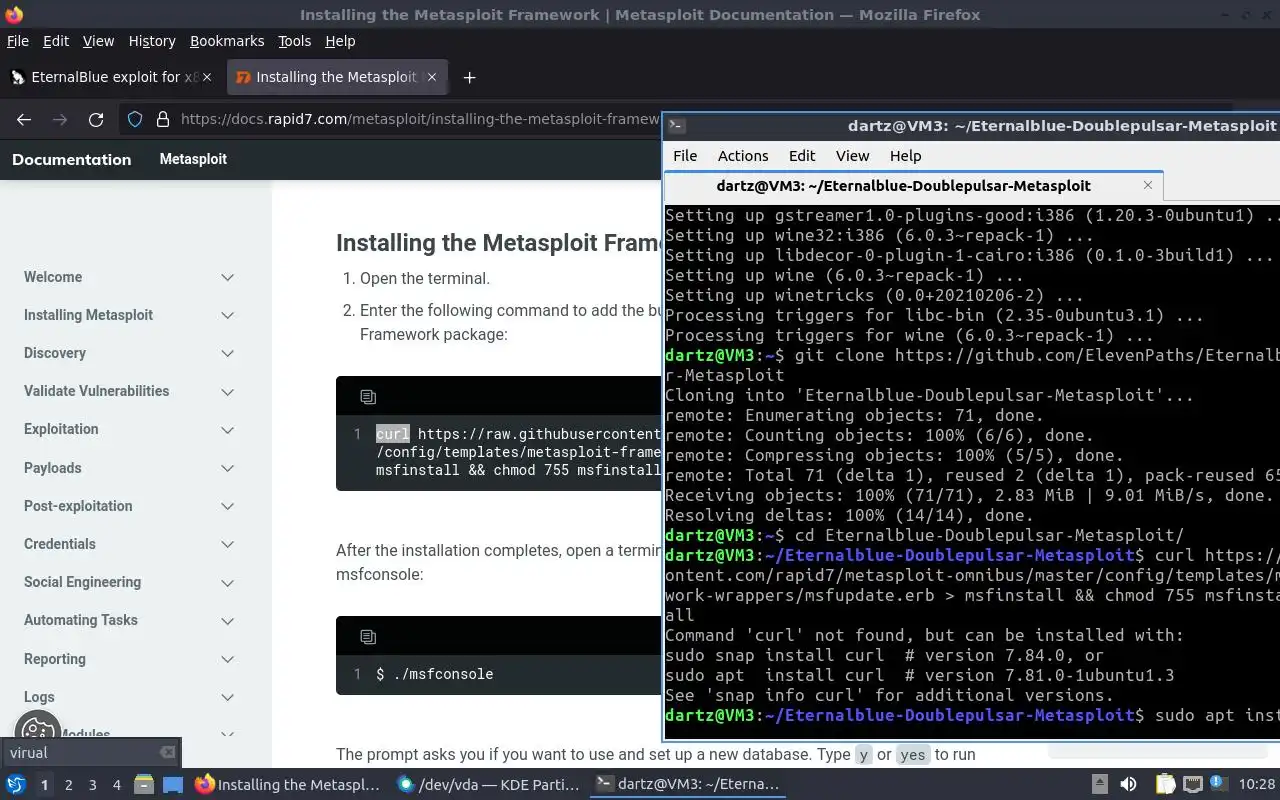Expand the Payloads sidebar section
The width and height of the screenshot is (1280, 800).
[228, 468]
